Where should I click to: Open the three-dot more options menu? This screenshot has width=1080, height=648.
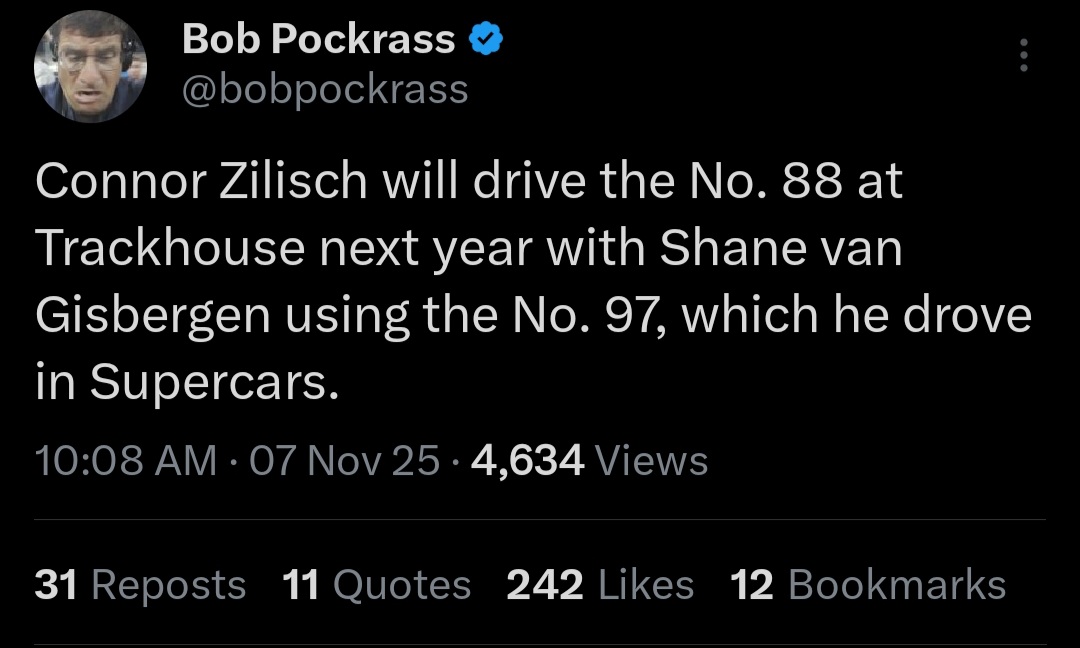1022,56
